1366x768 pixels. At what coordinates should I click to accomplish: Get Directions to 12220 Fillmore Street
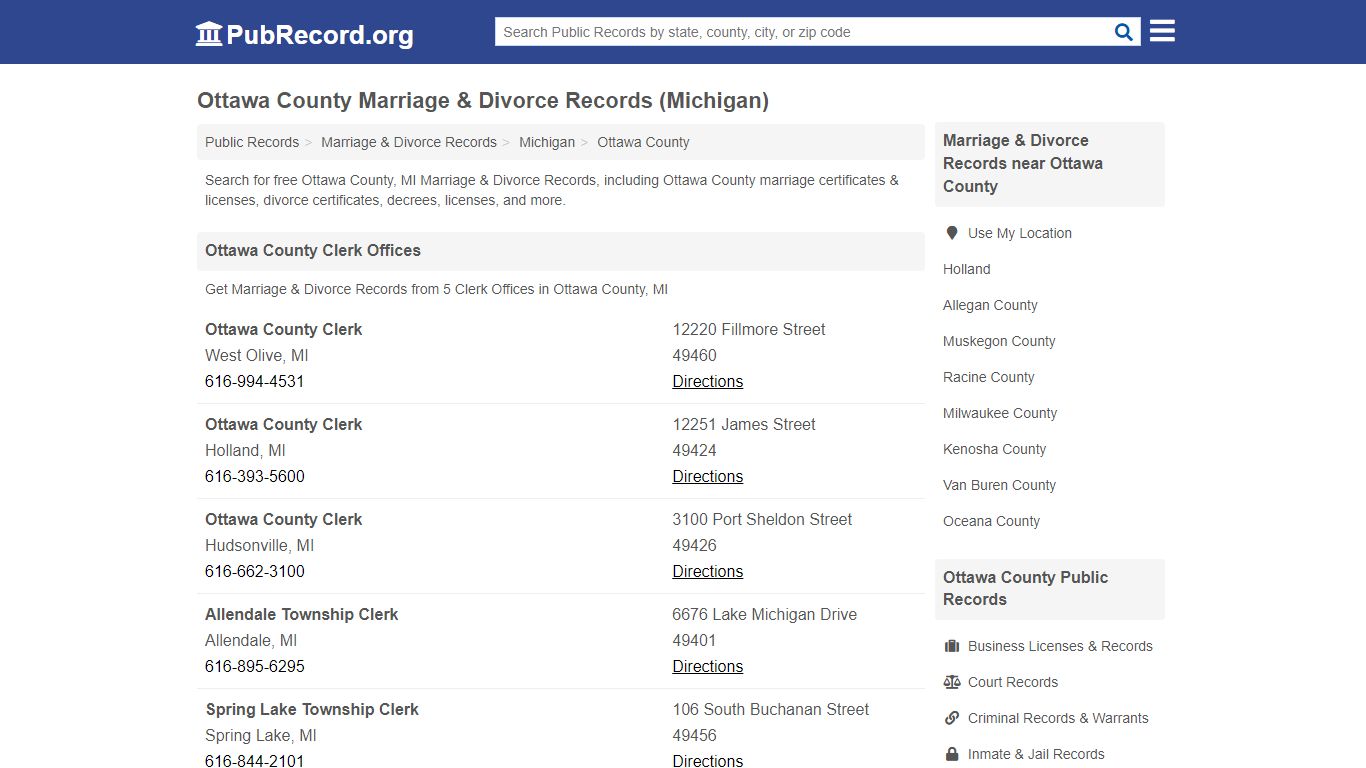click(x=708, y=381)
